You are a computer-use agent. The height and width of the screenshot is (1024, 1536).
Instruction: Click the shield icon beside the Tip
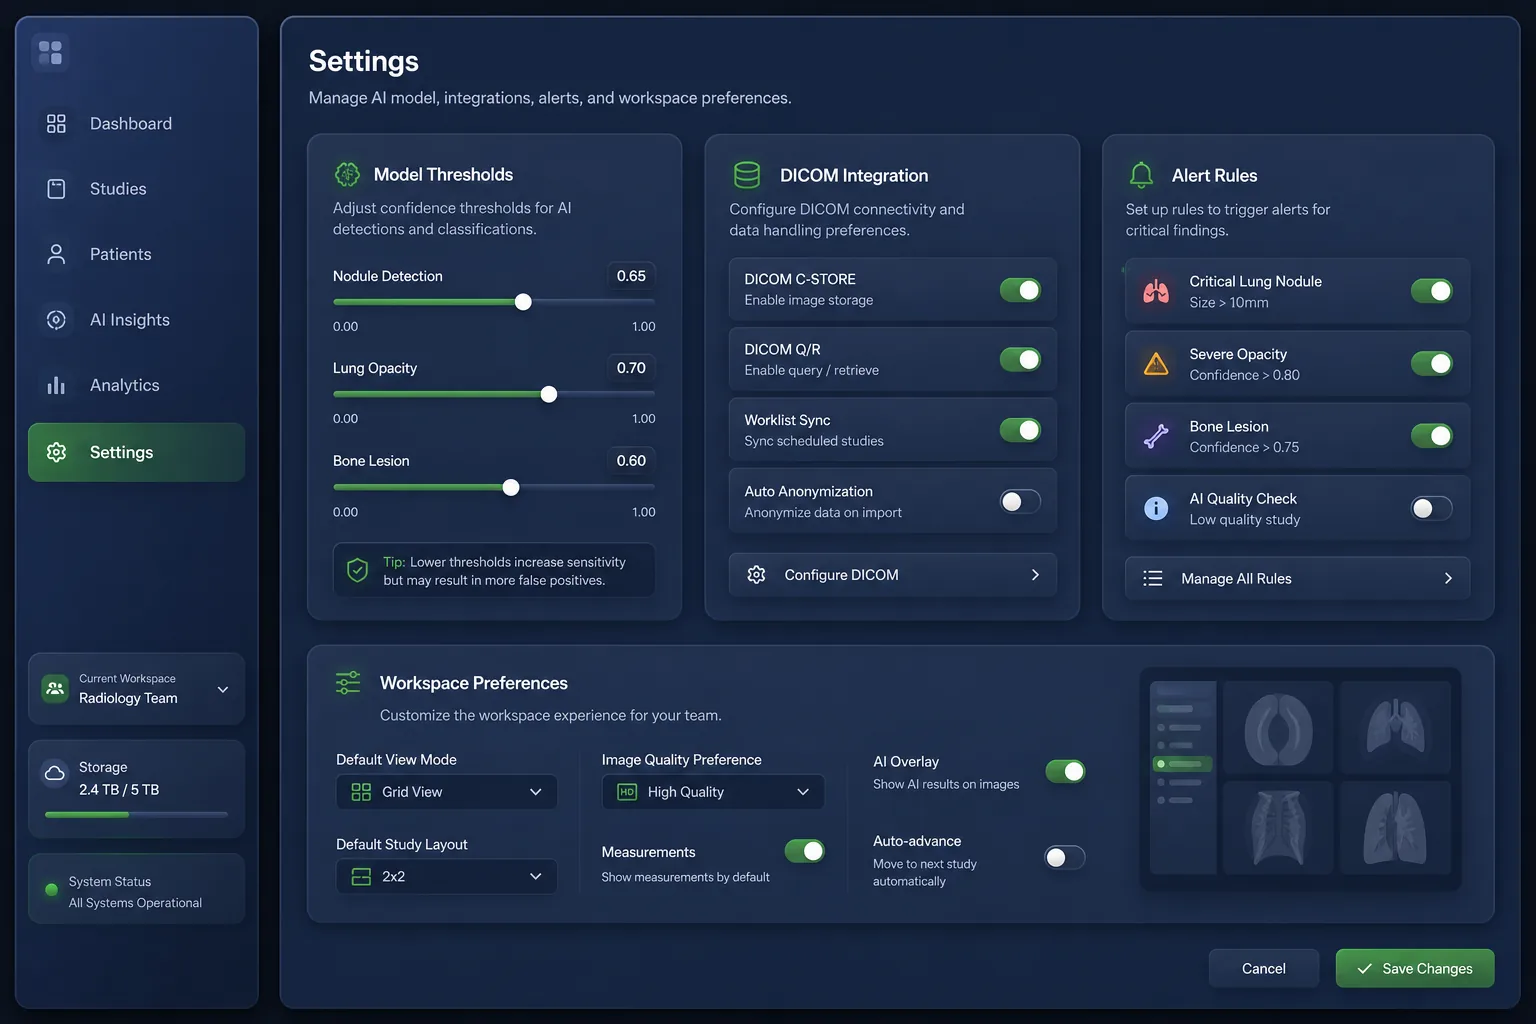click(357, 570)
